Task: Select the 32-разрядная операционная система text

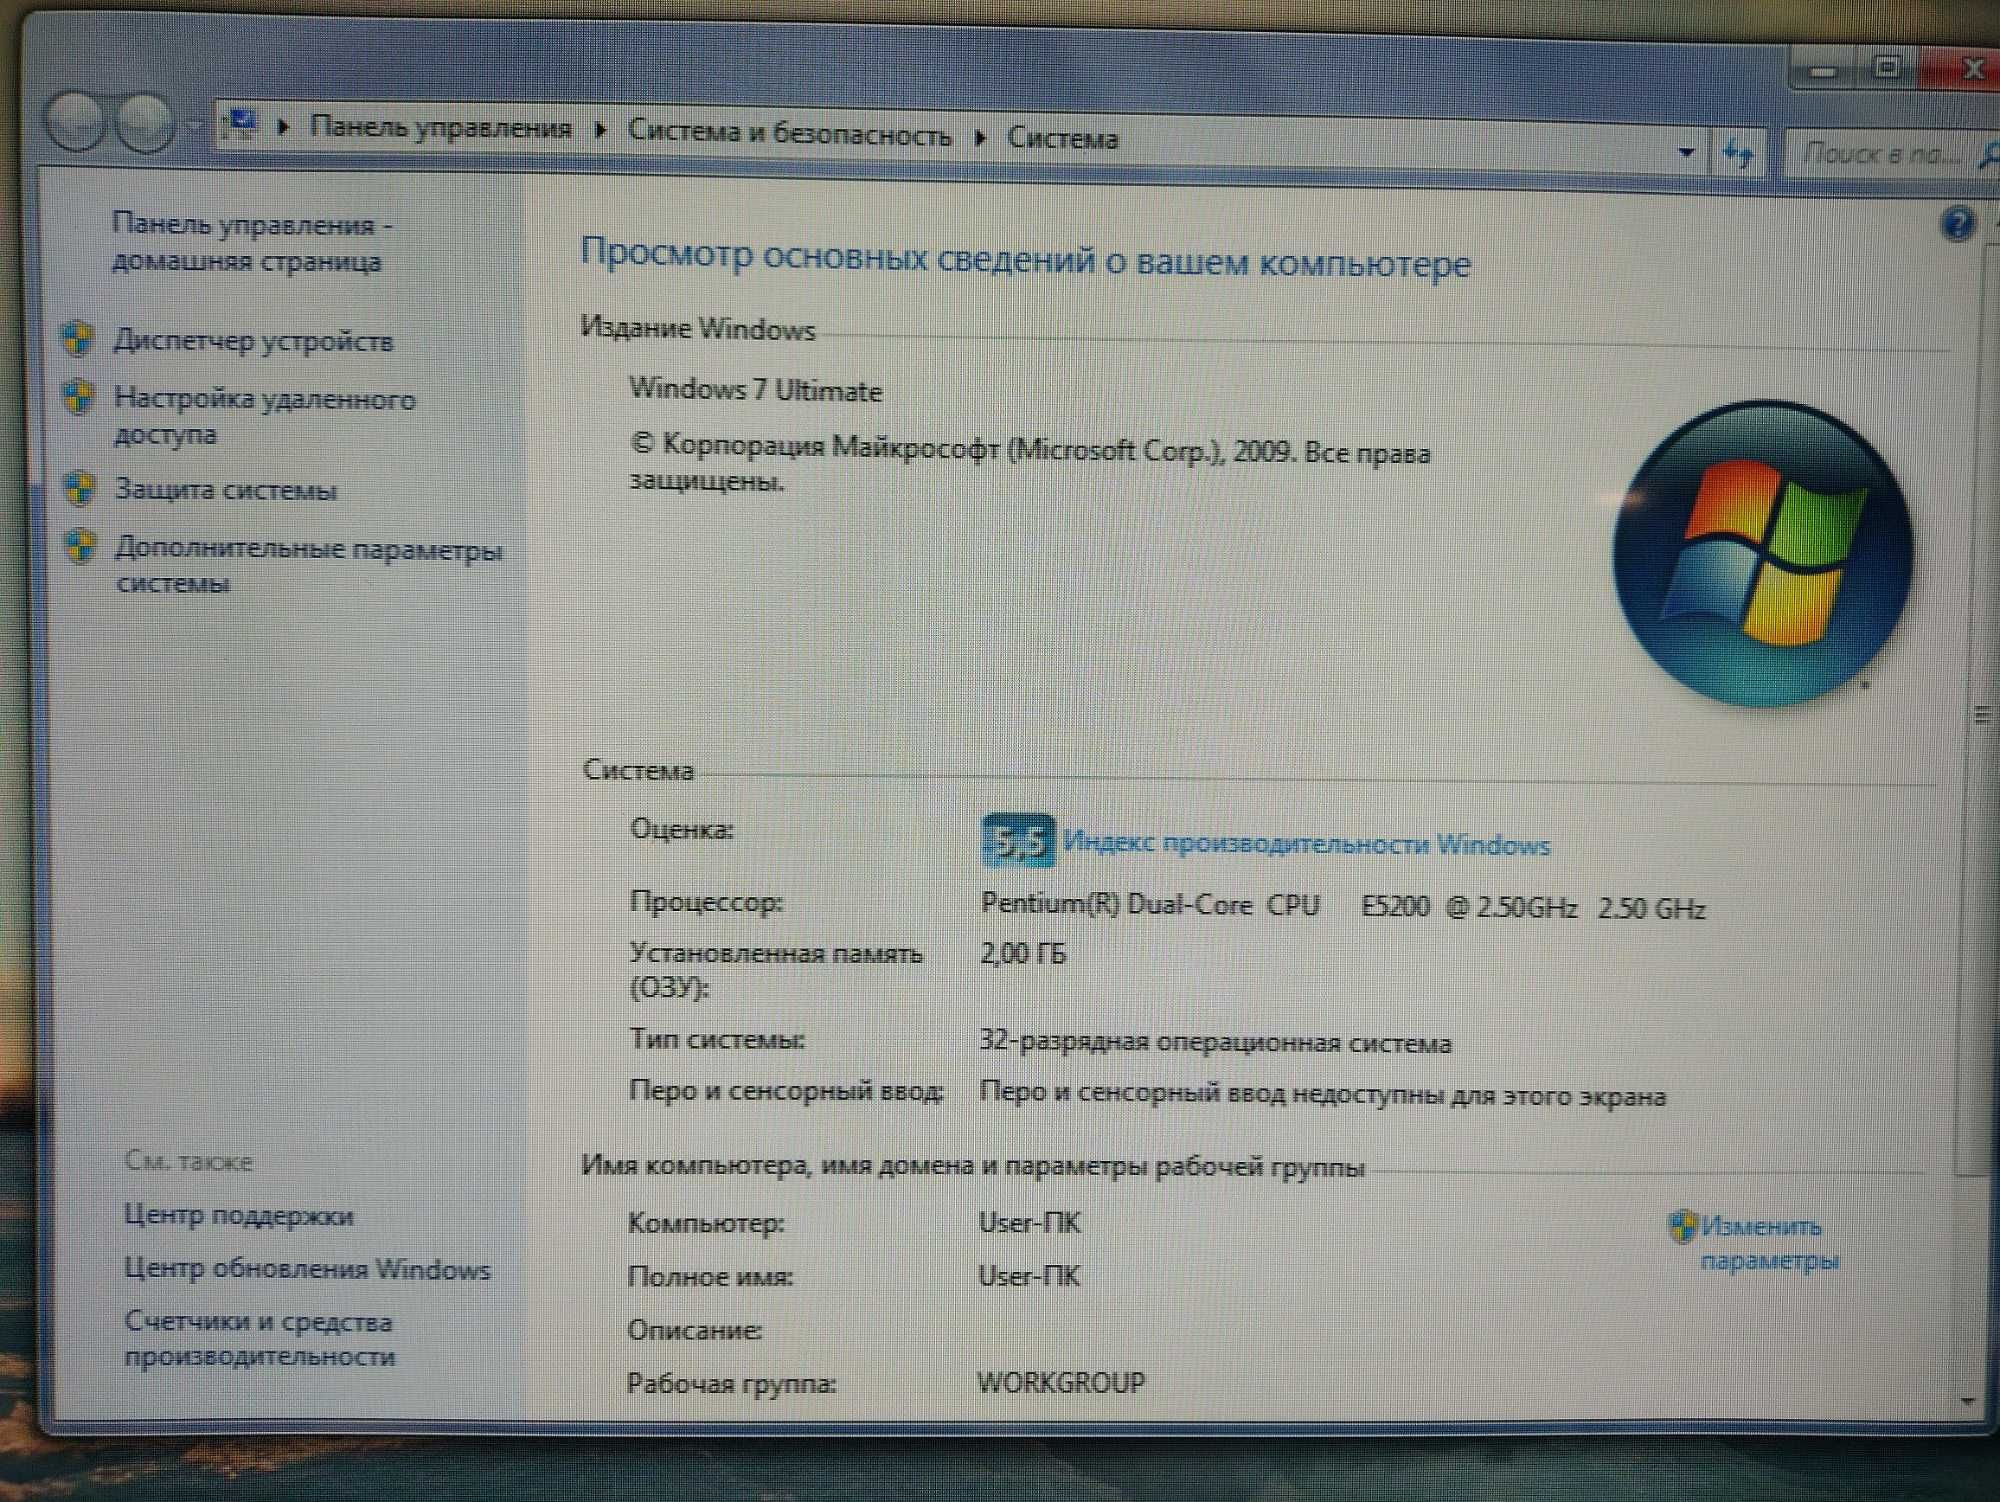Action: (1215, 1043)
